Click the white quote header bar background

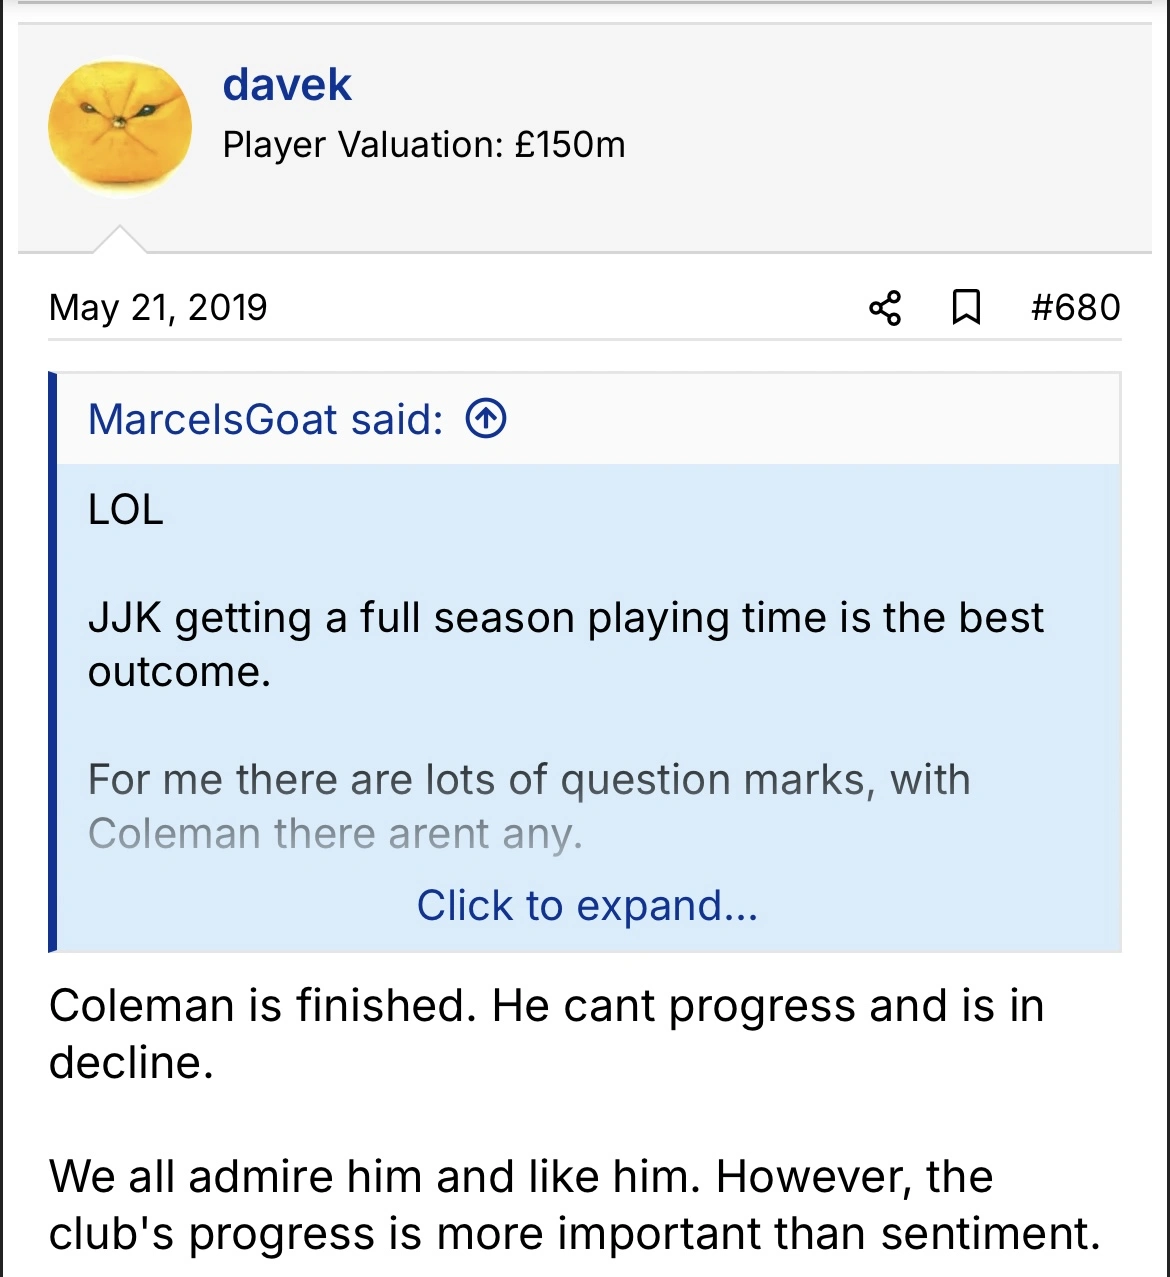(800, 419)
